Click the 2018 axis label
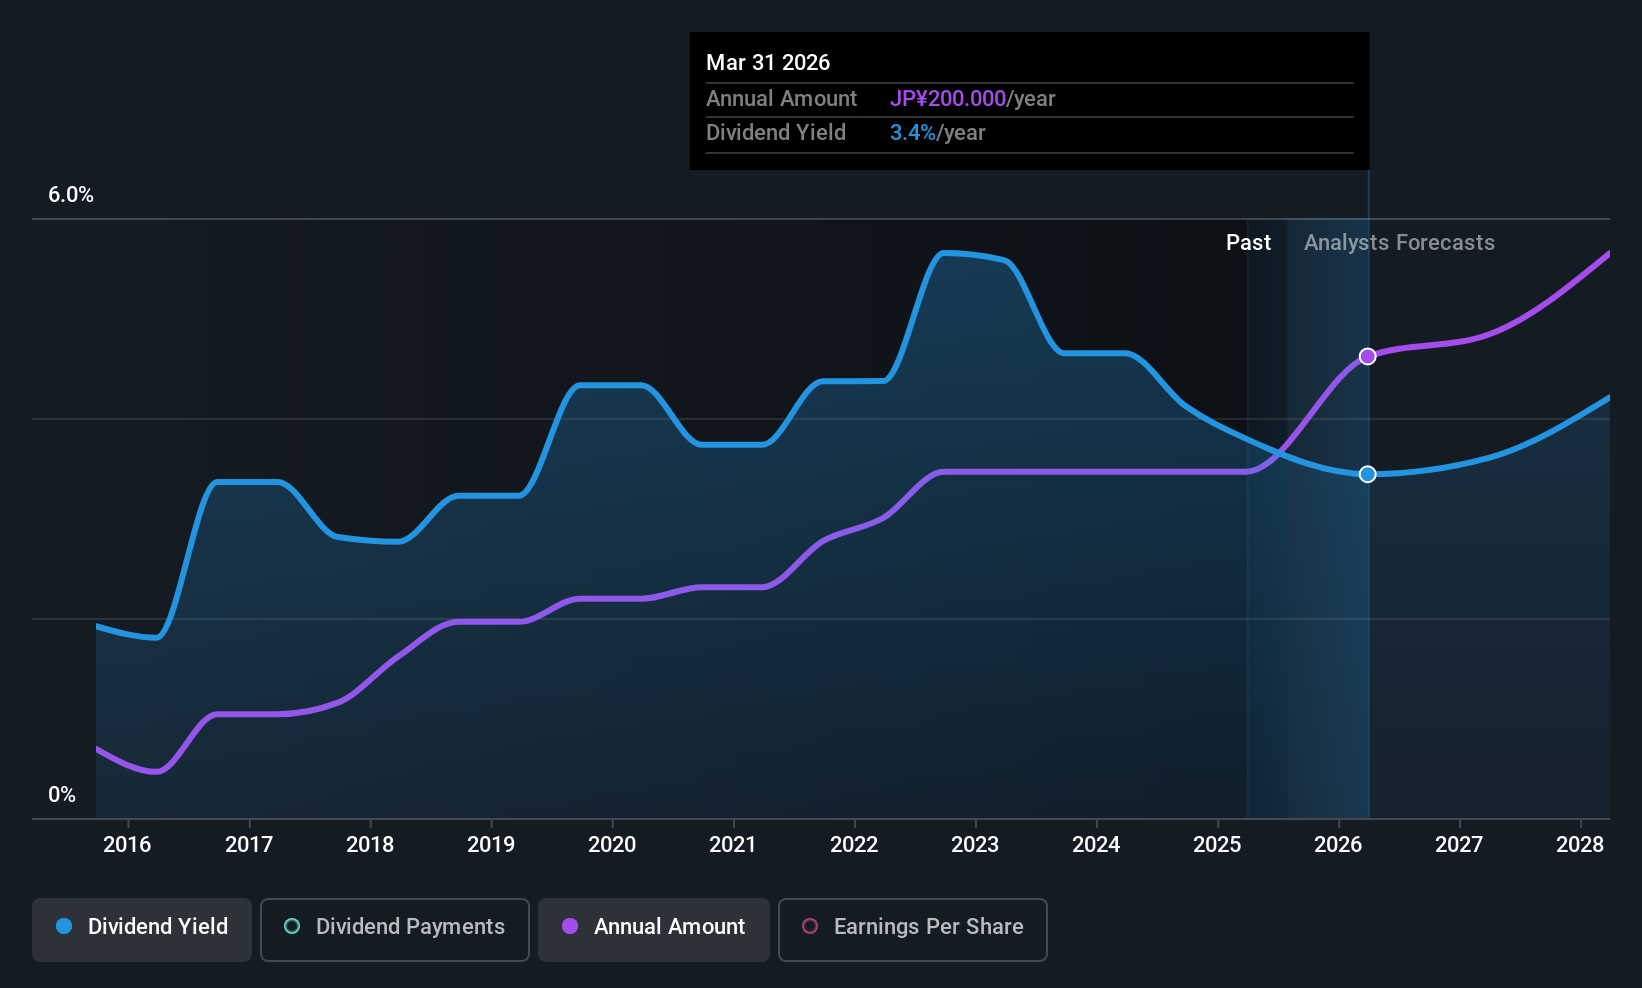The width and height of the screenshot is (1642, 988). pyautogui.click(x=370, y=845)
